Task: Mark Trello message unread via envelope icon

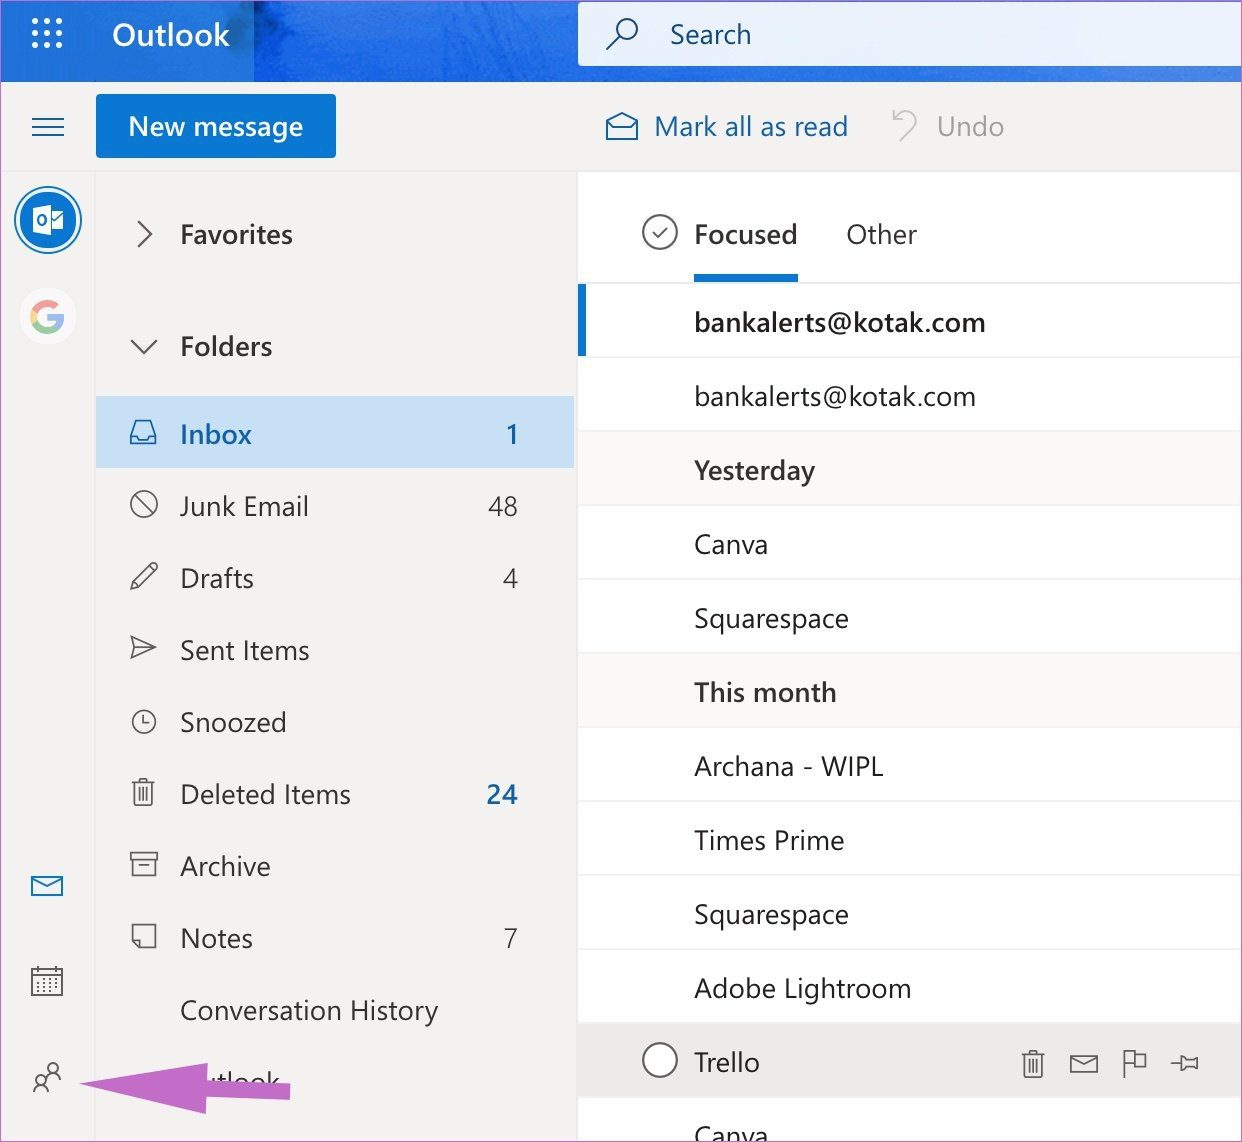Action: (x=1084, y=1063)
